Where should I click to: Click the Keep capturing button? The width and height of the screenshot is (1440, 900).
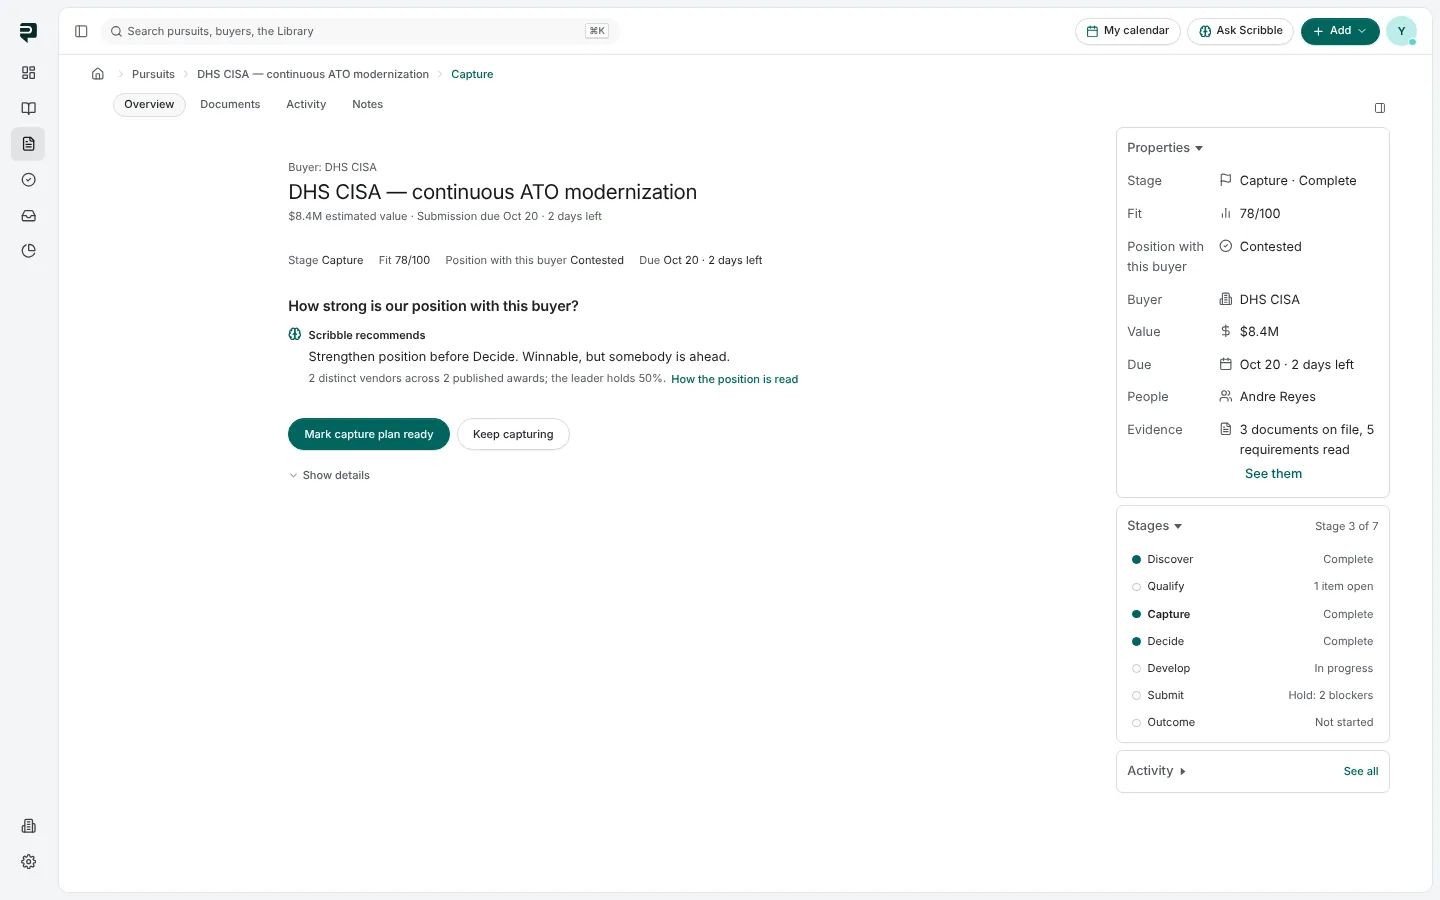513,434
